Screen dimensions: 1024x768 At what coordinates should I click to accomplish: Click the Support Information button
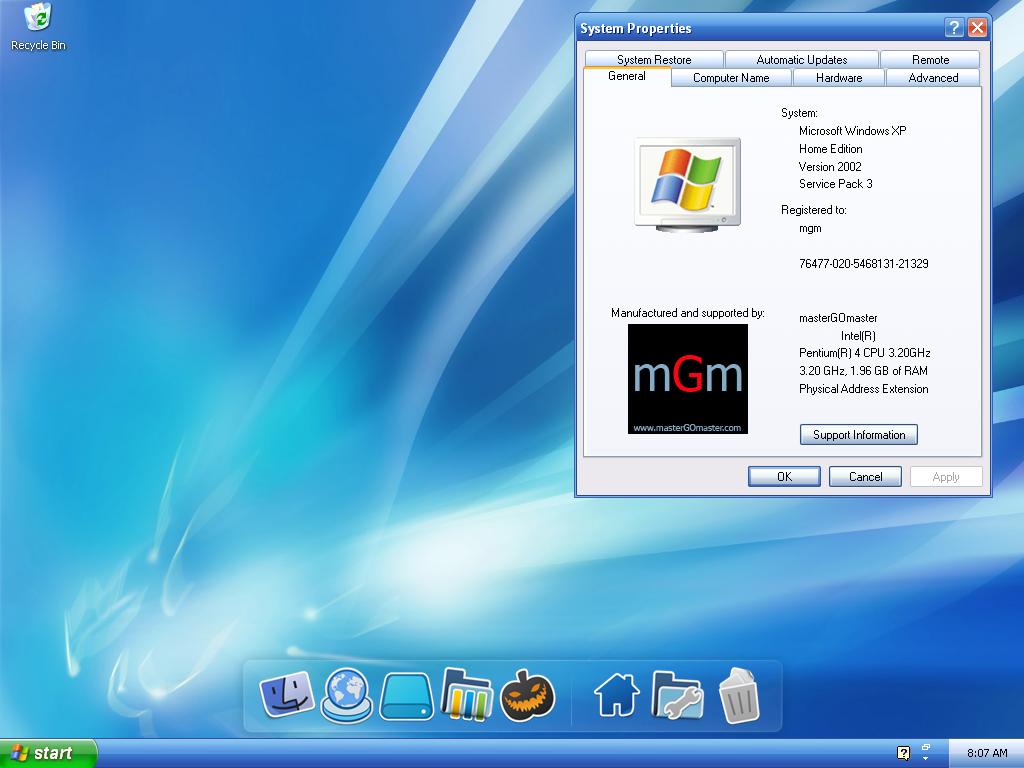(x=859, y=435)
